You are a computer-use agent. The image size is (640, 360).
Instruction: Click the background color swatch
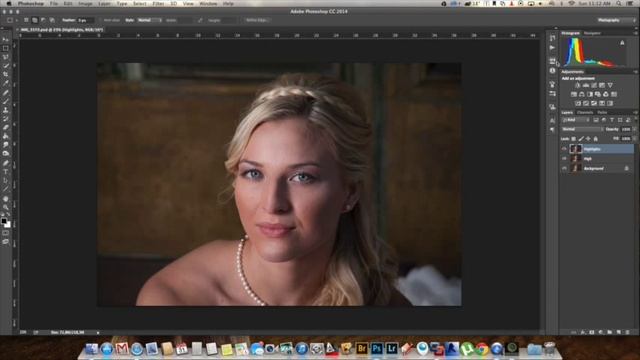(8, 225)
